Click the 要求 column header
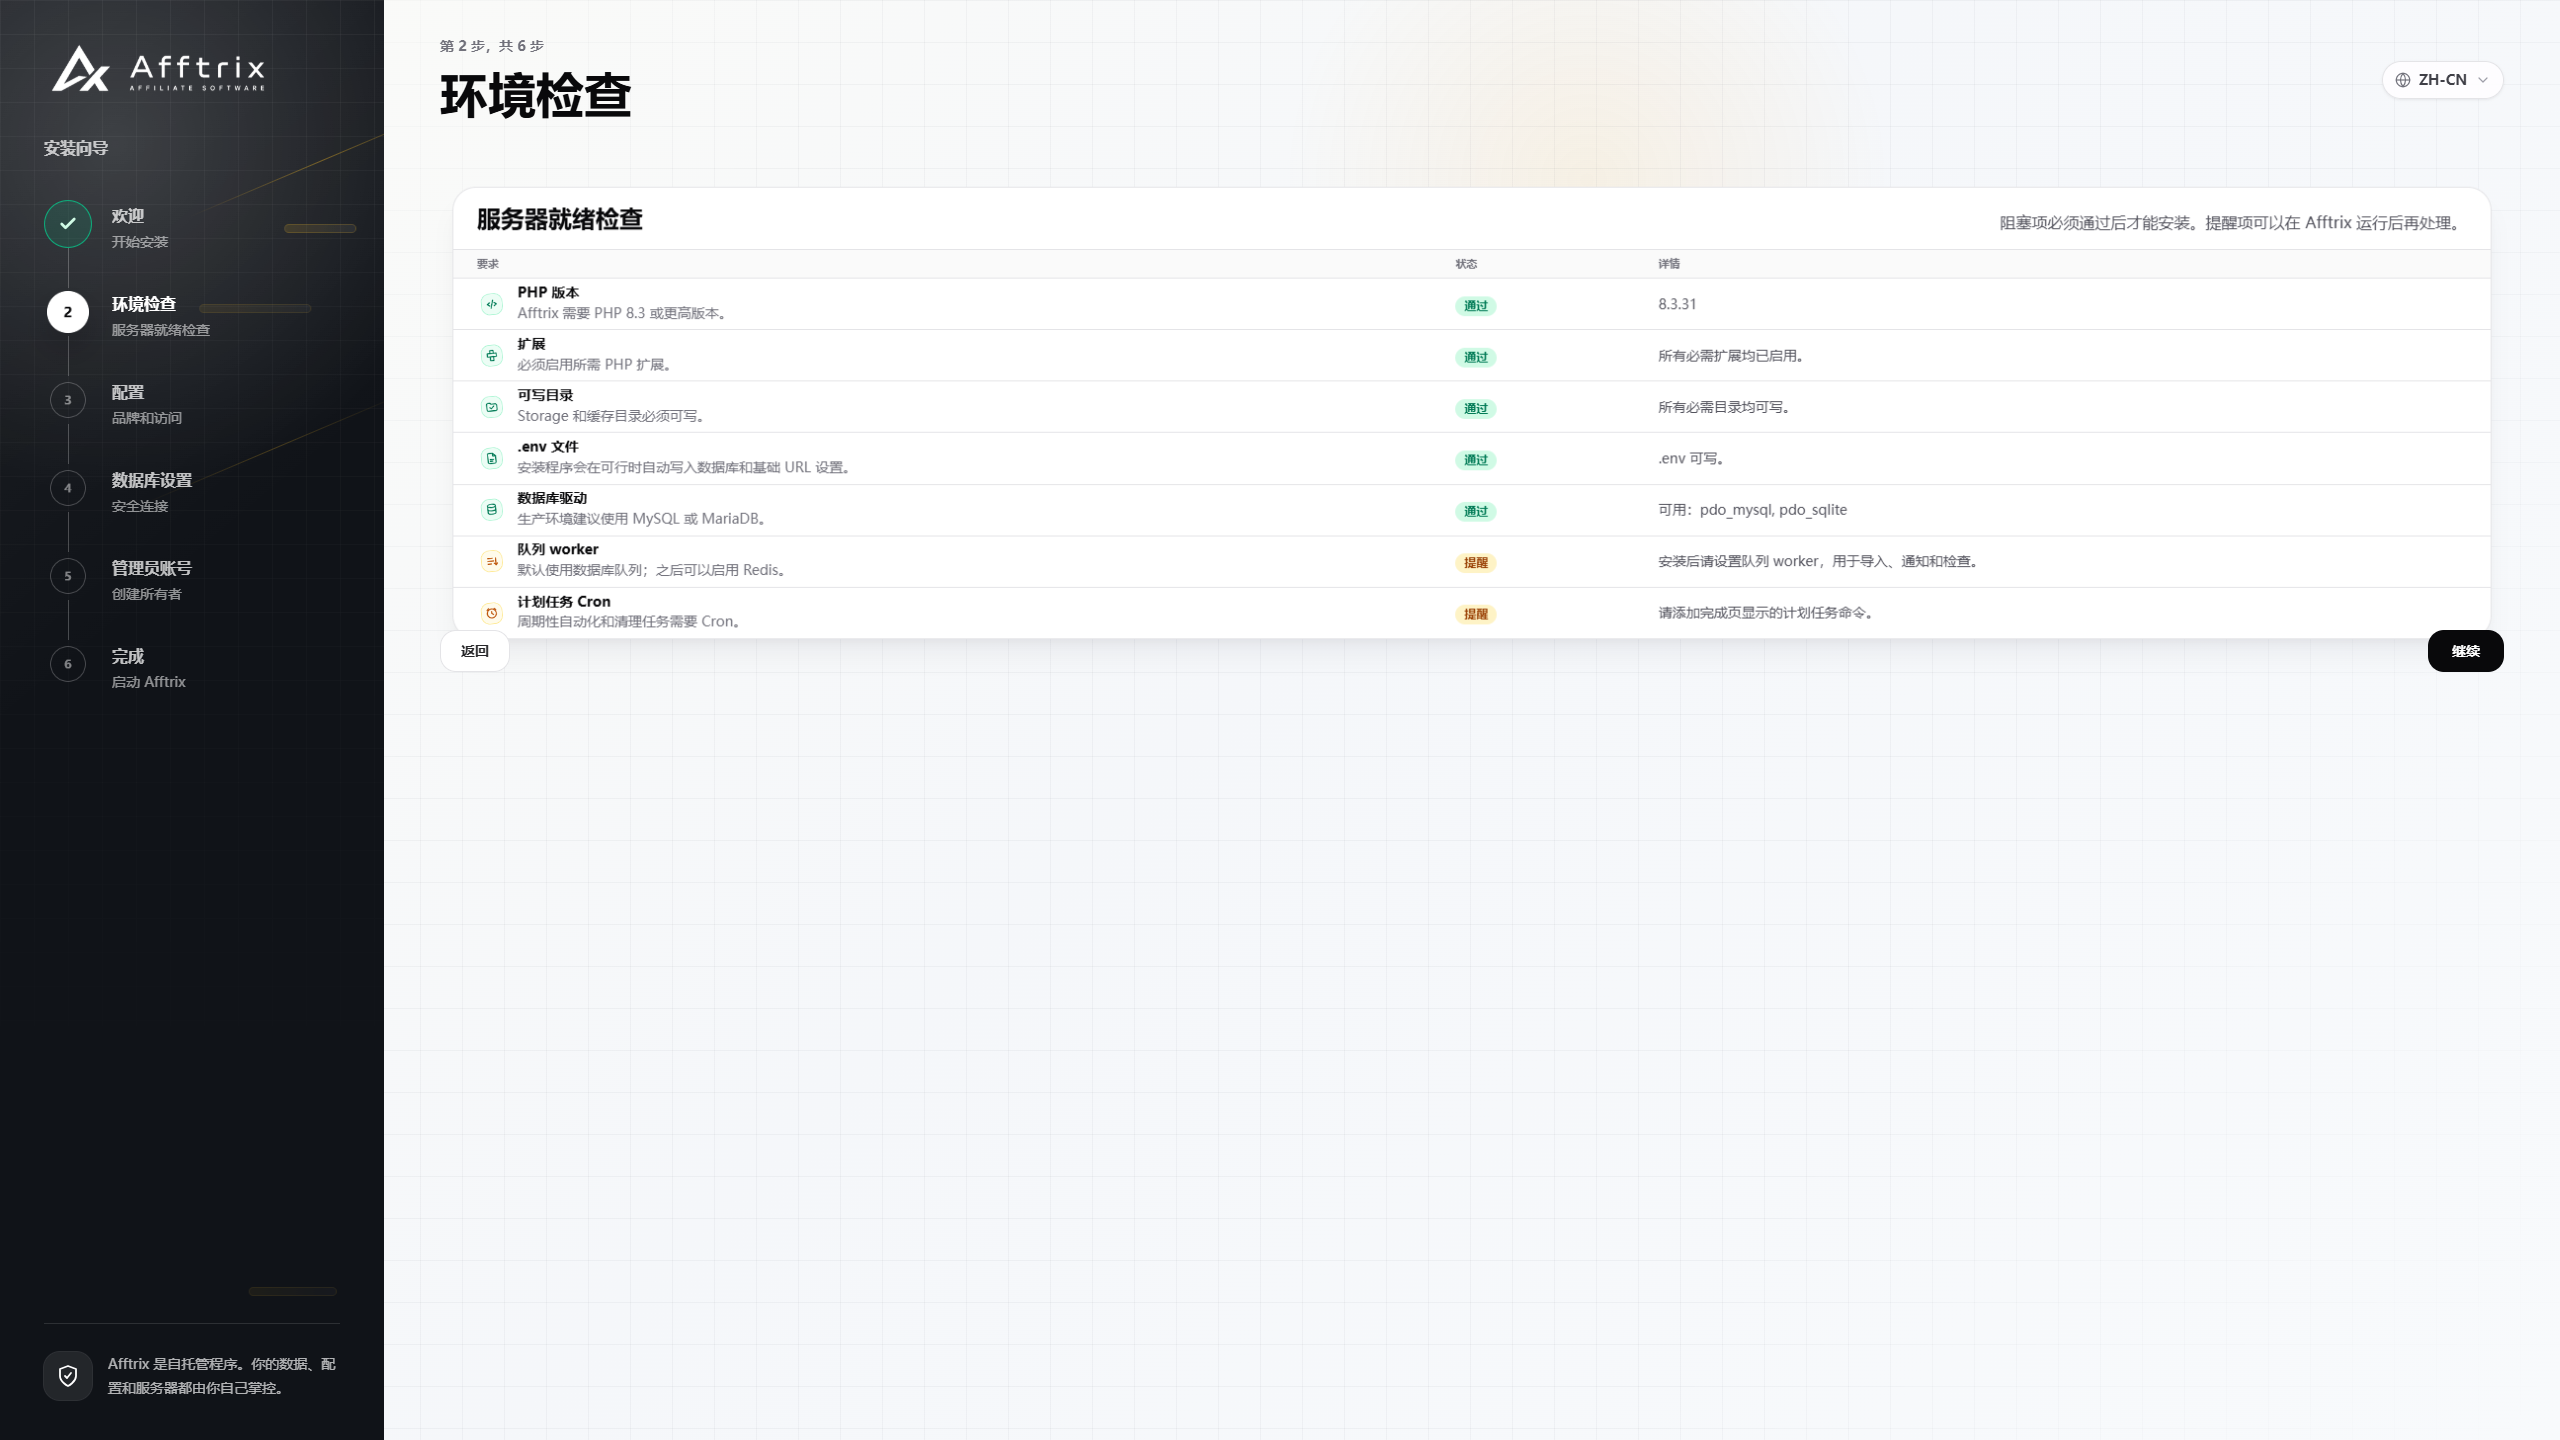The width and height of the screenshot is (2560, 1440). (488, 264)
